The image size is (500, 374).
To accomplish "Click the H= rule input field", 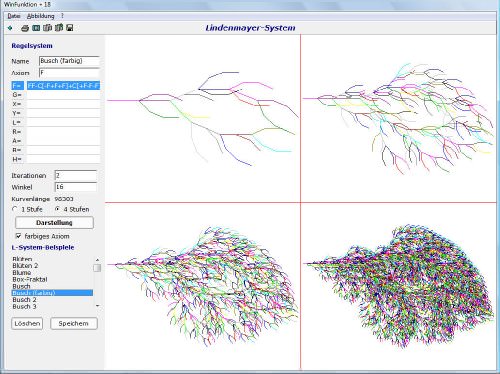I will point(63,159).
